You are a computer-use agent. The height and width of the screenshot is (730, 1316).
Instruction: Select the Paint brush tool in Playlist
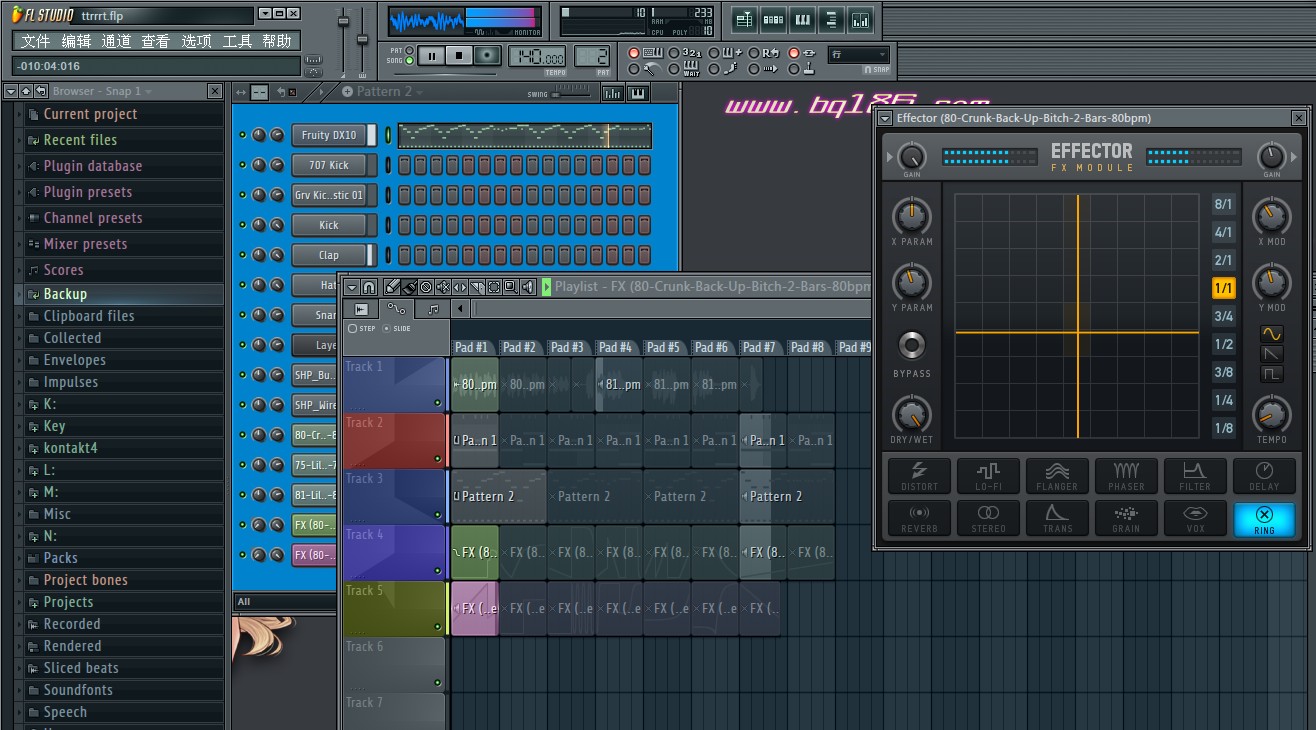(409, 287)
